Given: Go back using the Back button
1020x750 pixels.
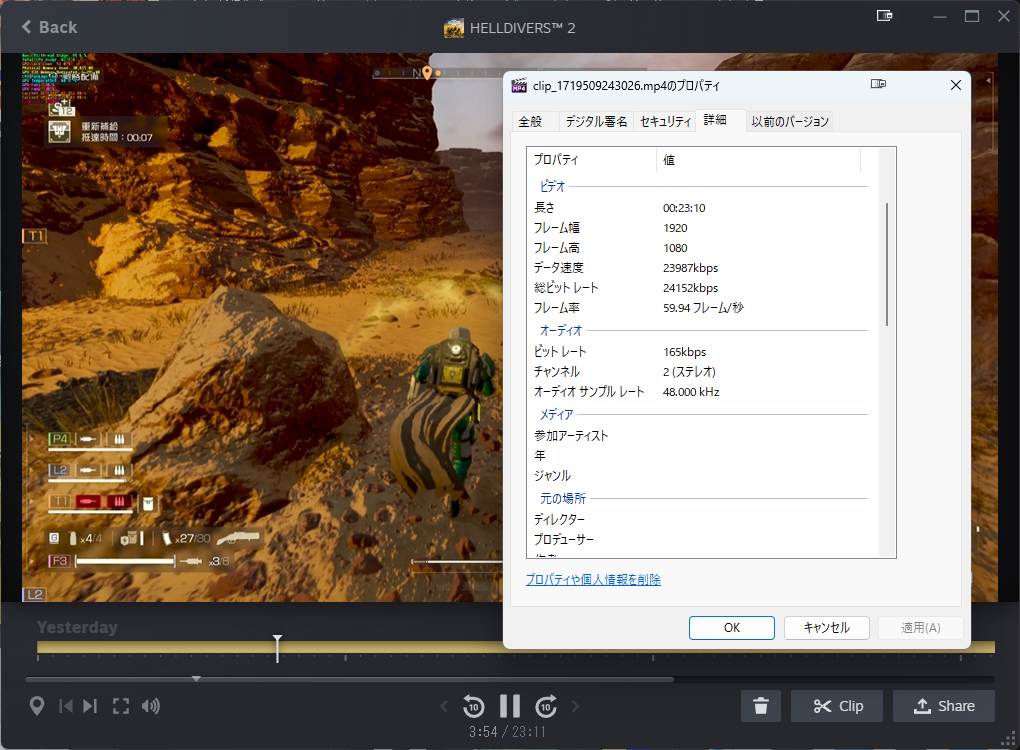Looking at the screenshot, I should click(49, 27).
